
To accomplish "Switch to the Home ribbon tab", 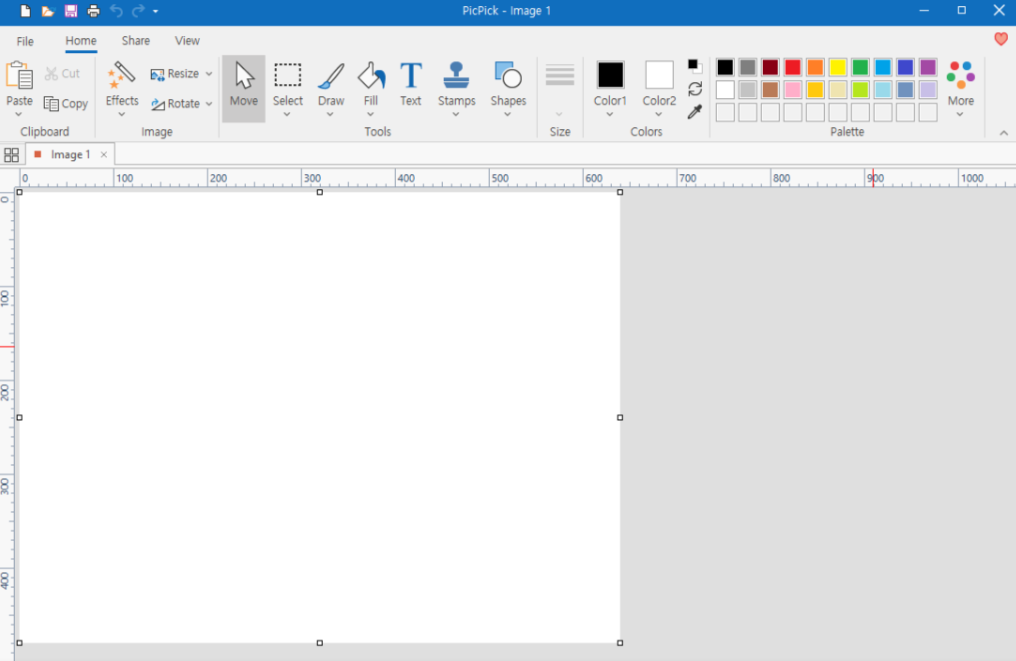I will (81, 41).
